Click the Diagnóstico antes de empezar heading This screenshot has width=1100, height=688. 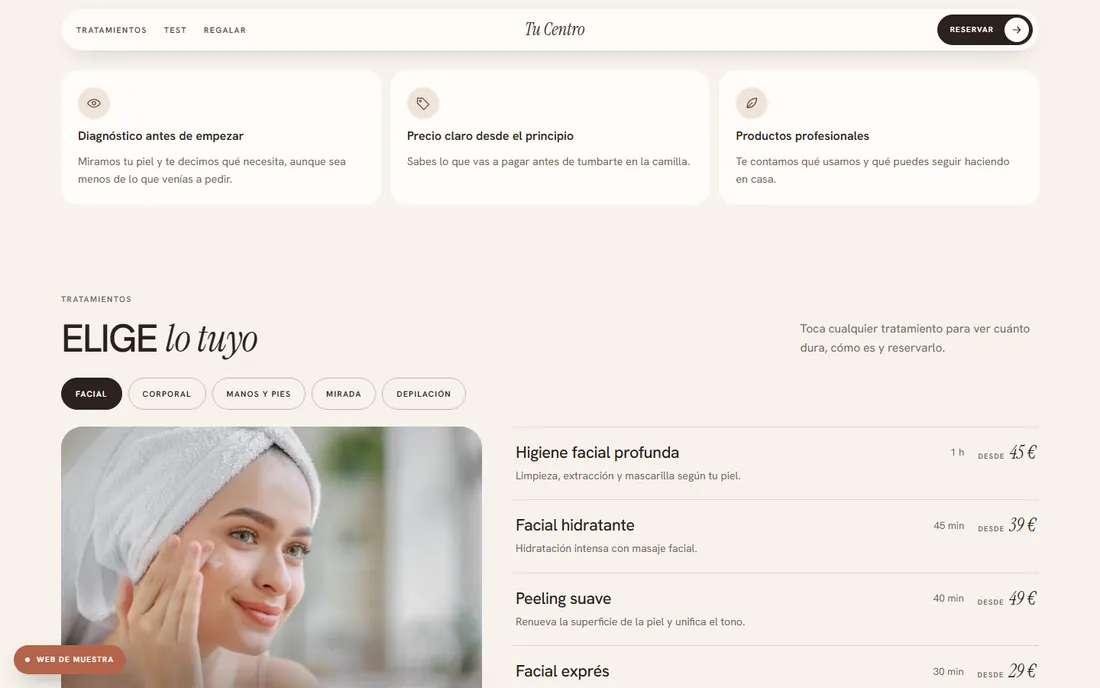(x=161, y=136)
